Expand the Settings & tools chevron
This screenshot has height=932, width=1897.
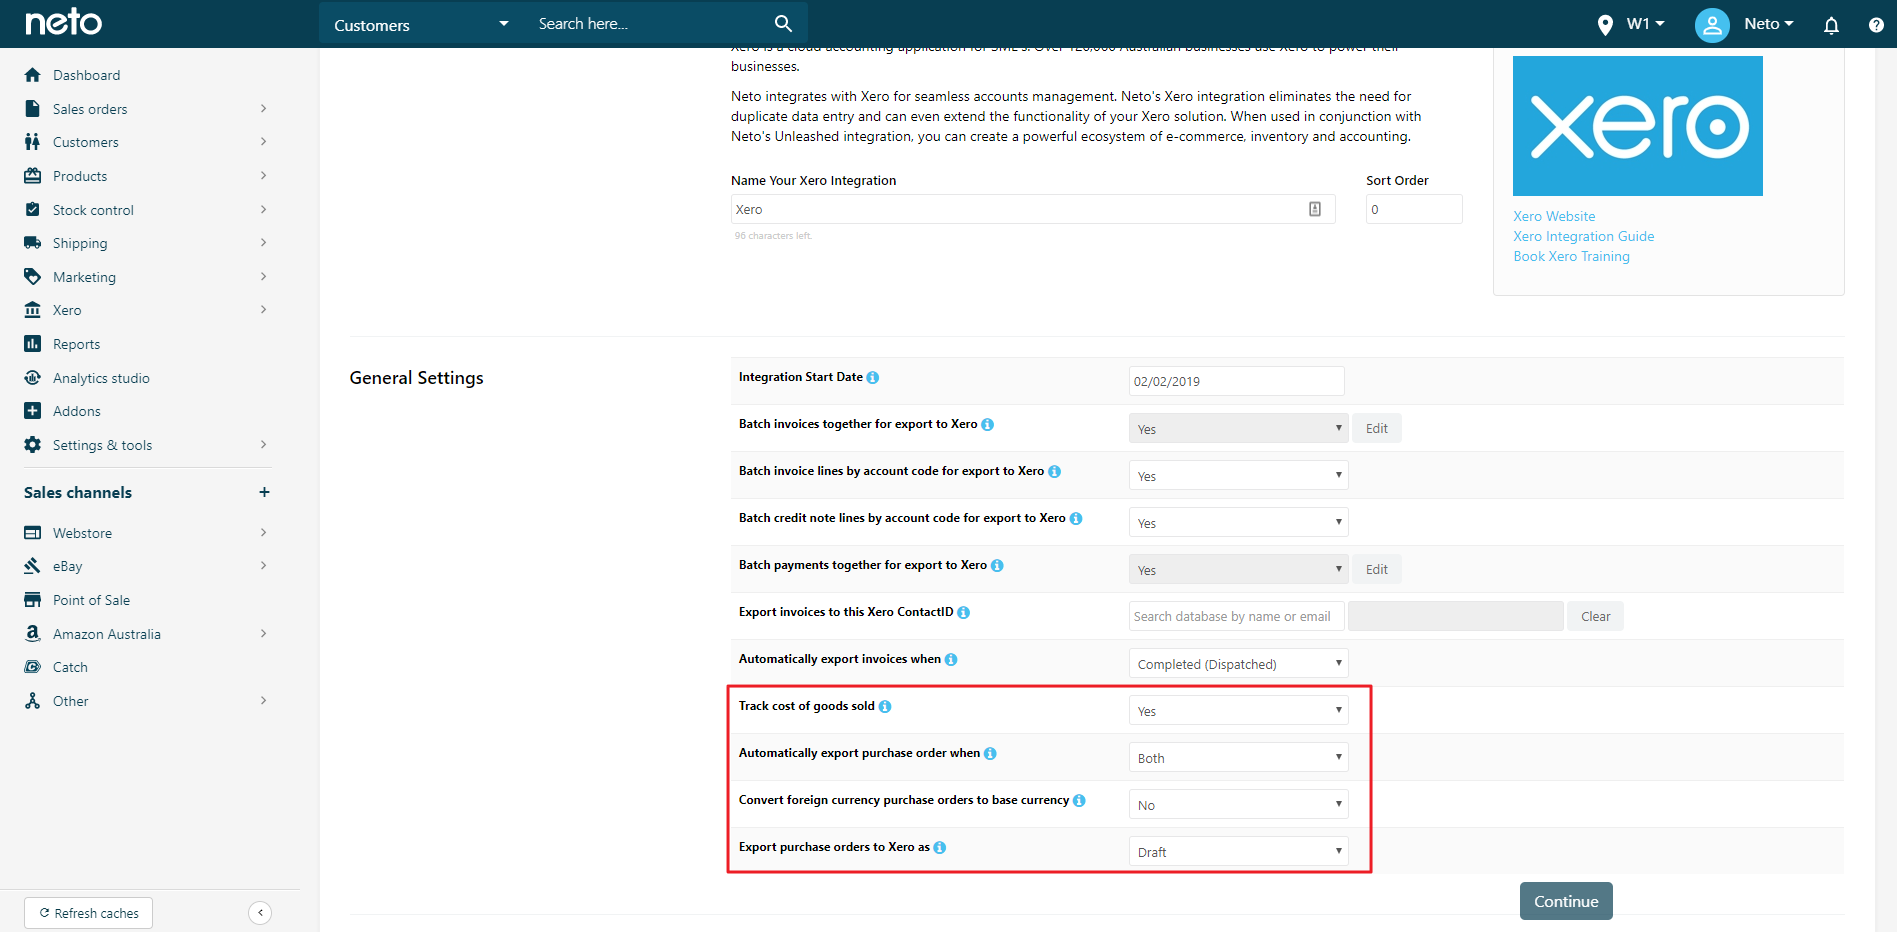click(x=263, y=445)
